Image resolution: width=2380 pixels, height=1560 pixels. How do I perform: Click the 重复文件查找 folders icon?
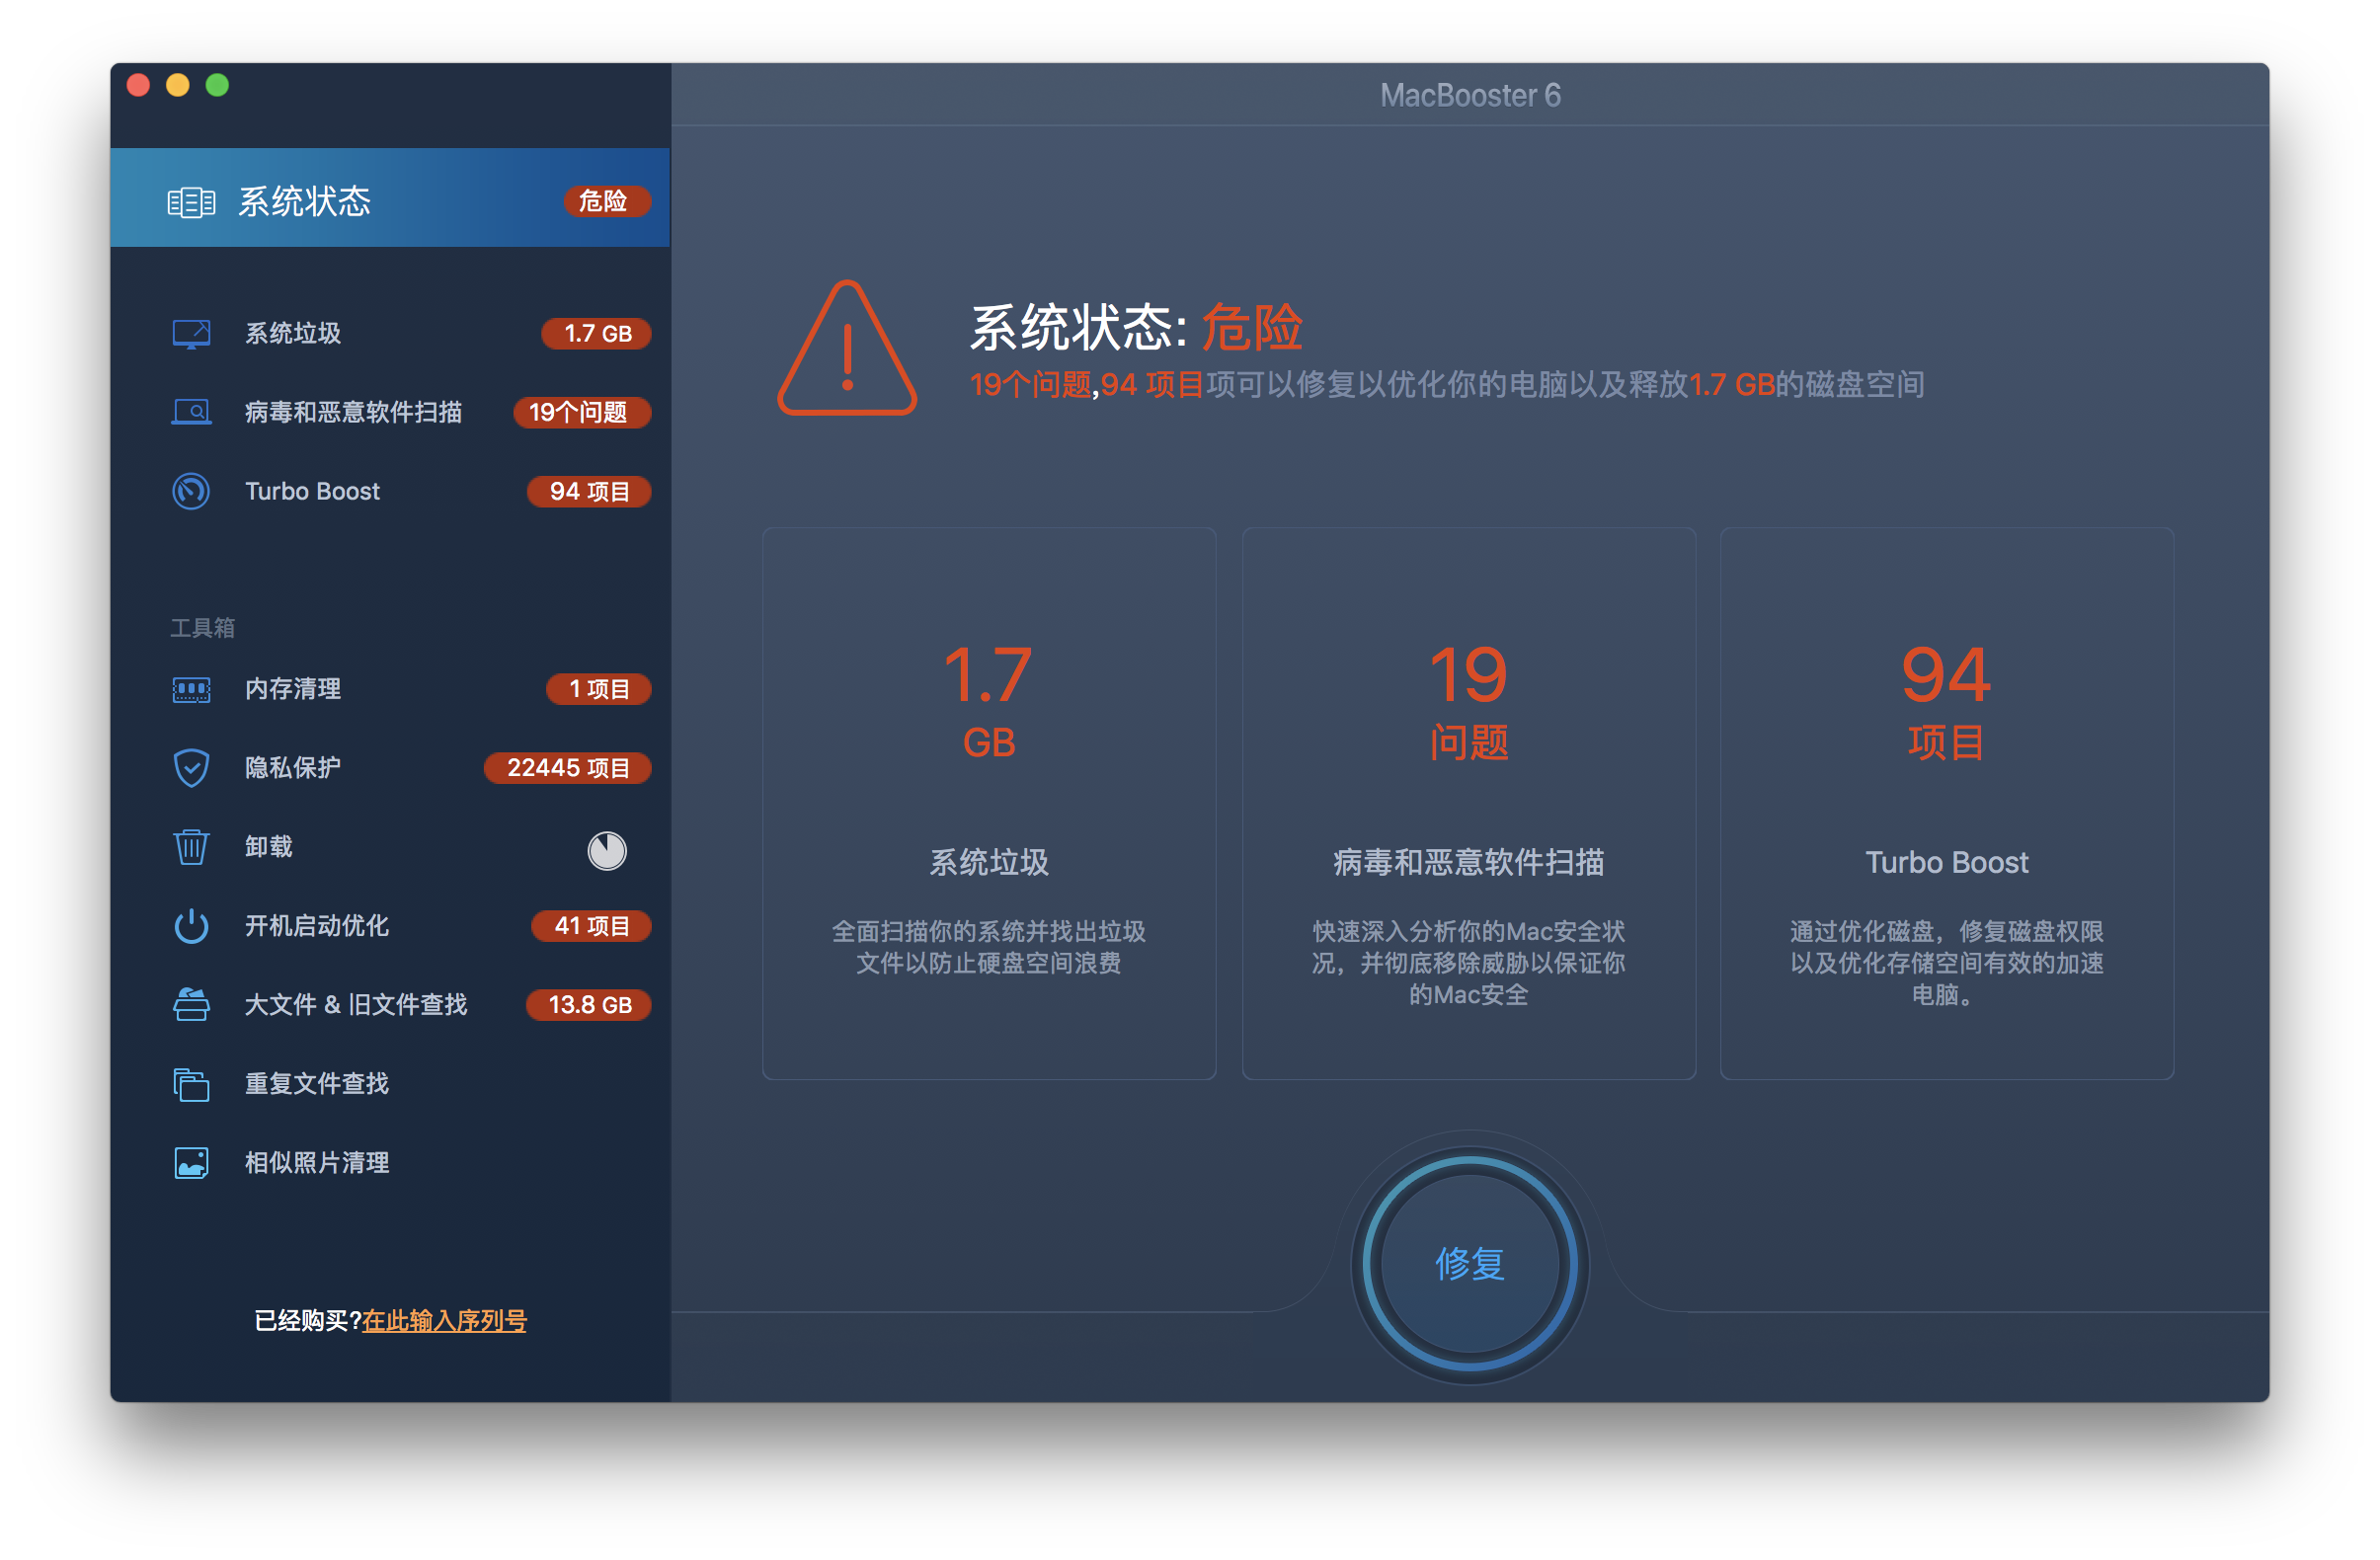coord(191,1085)
